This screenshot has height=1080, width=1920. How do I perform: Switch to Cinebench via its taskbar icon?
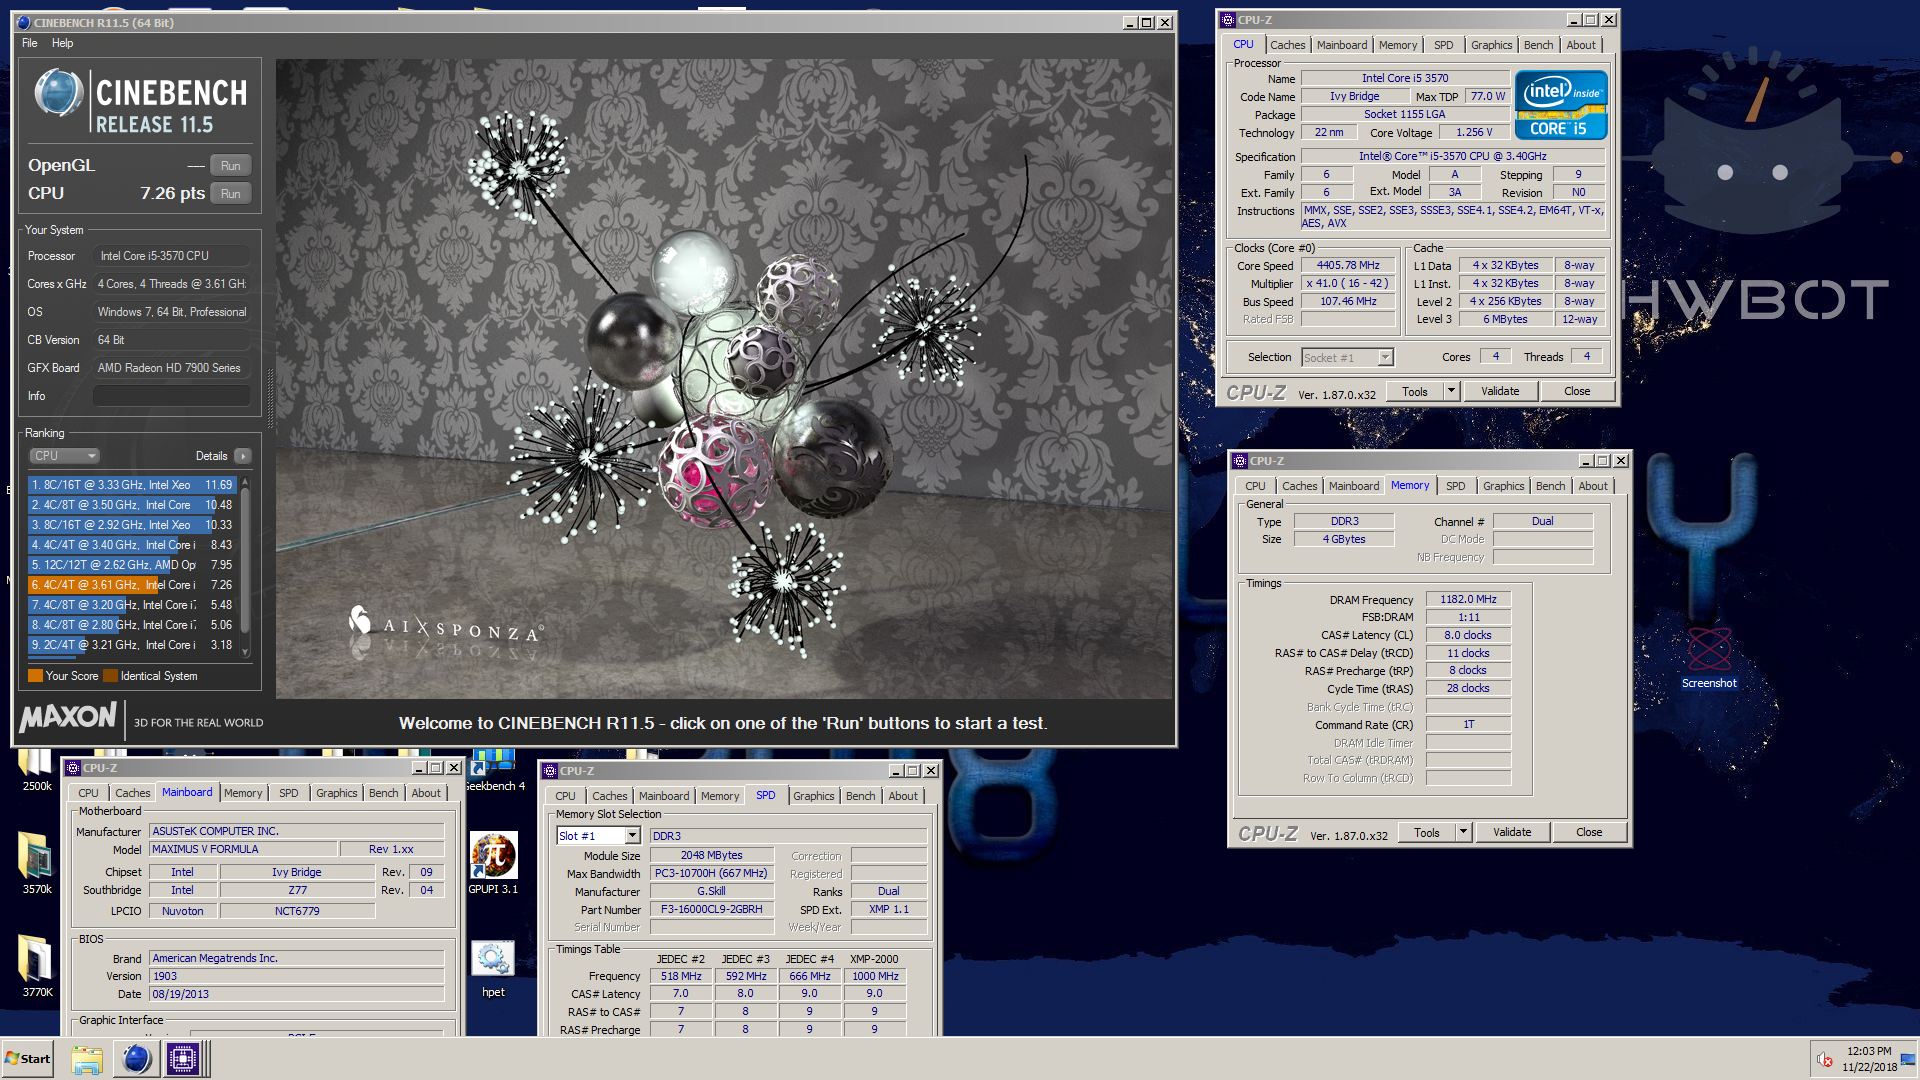tap(136, 1059)
